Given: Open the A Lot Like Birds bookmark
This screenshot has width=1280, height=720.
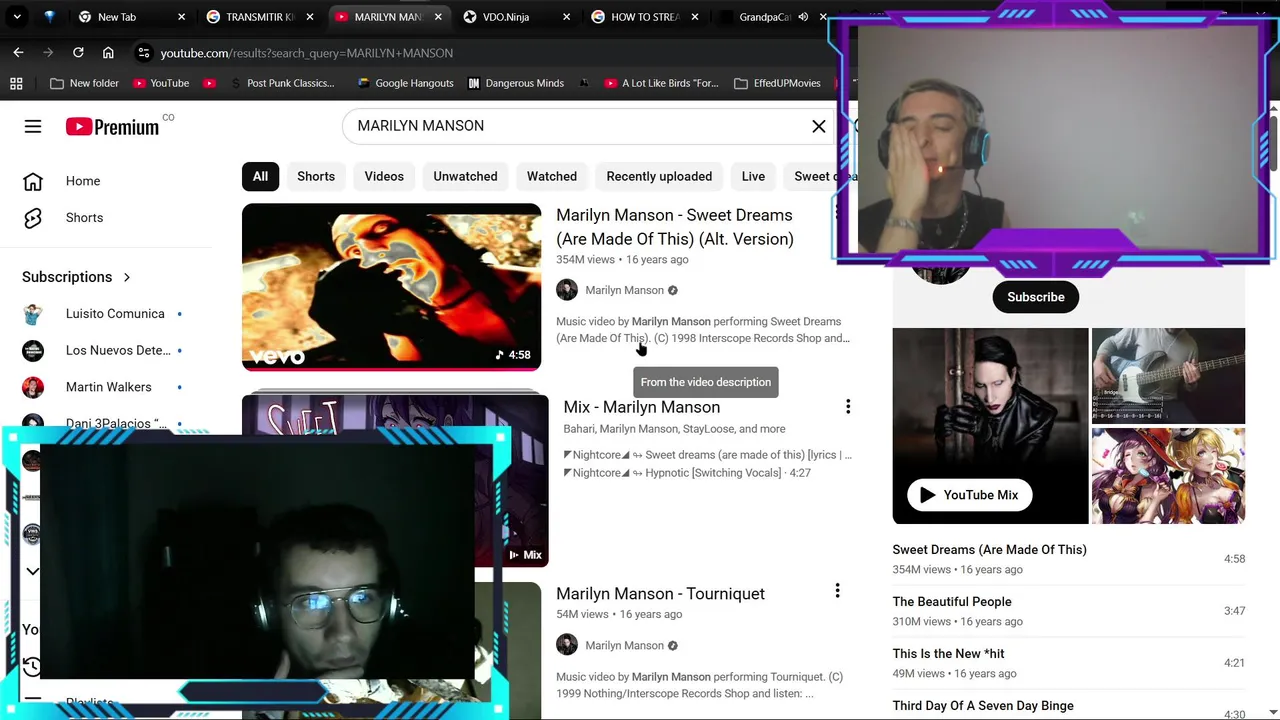Looking at the screenshot, I should pyautogui.click(x=661, y=83).
